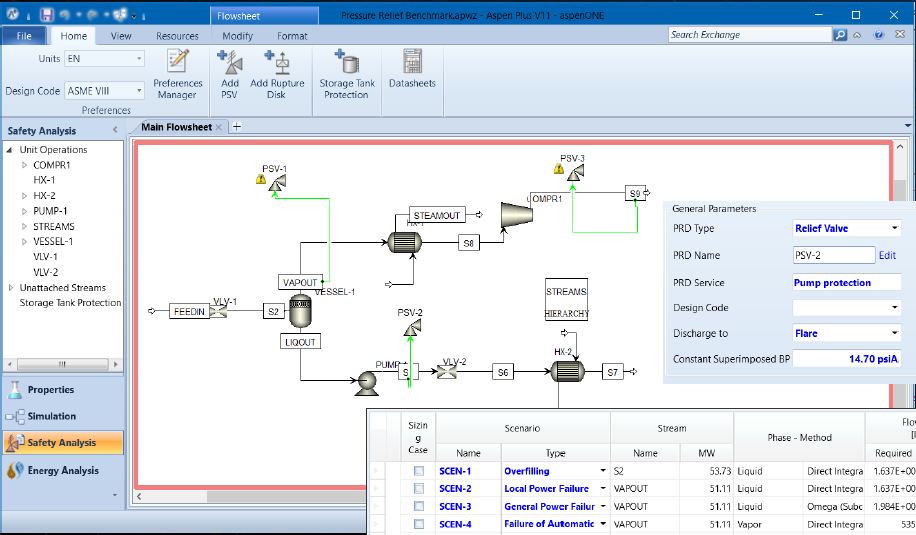Check the sizing case box for SCEN-3
Image resolution: width=916 pixels, height=535 pixels.
418,506
